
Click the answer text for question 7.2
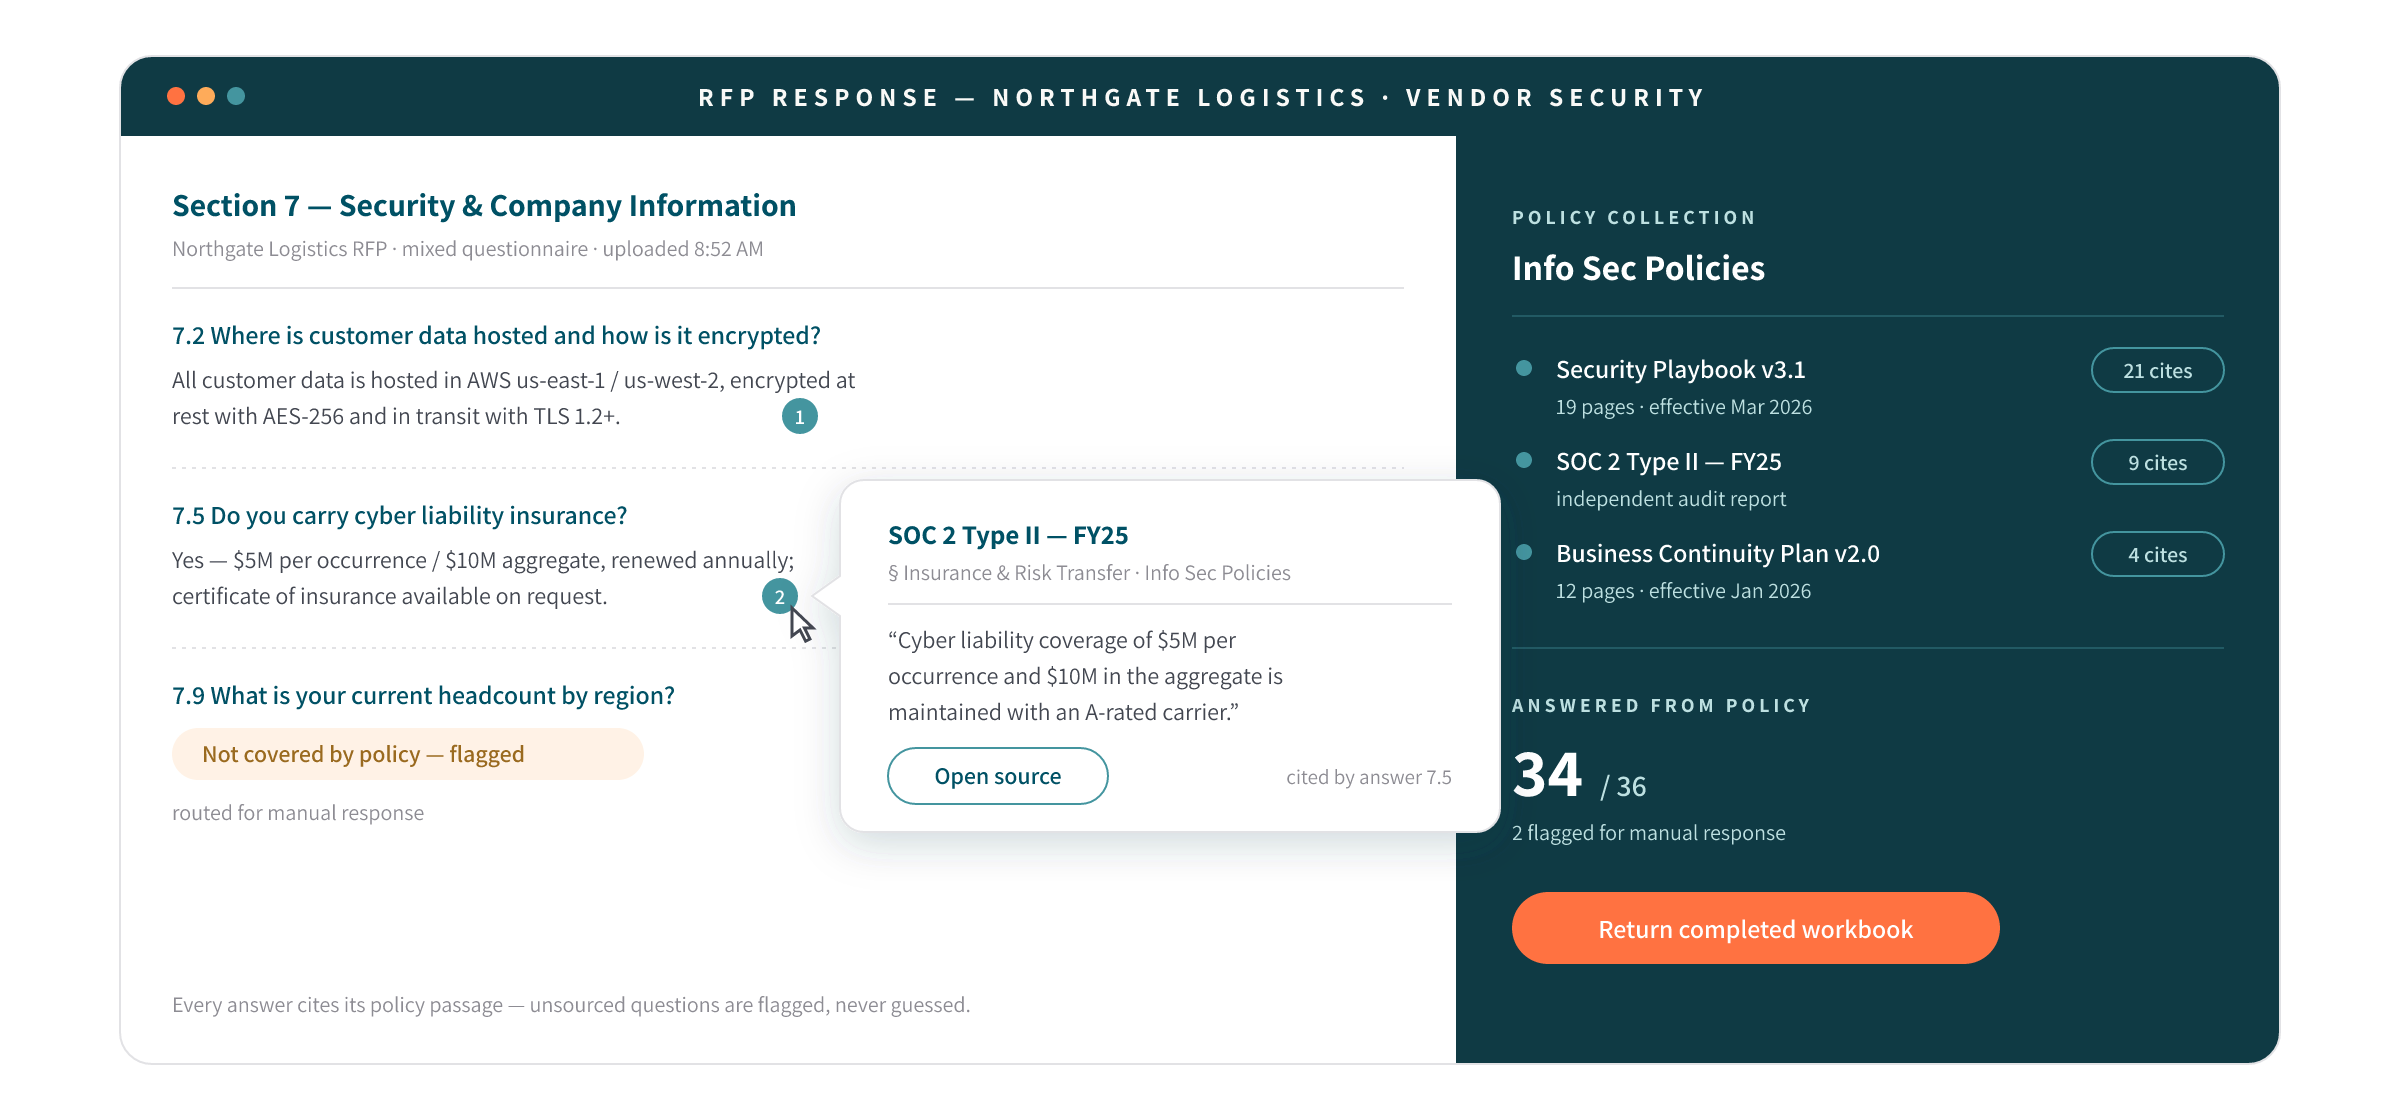(x=513, y=398)
